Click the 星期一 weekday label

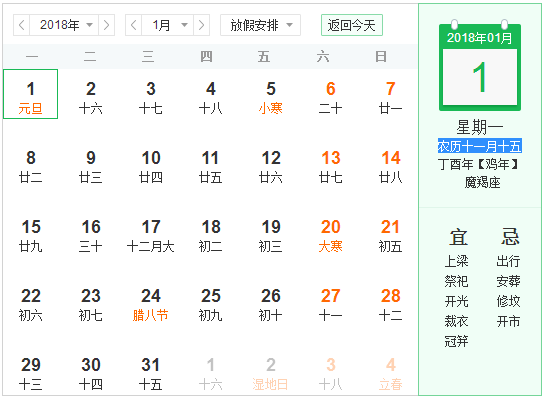pyautogui.click(x=479, y=127)
